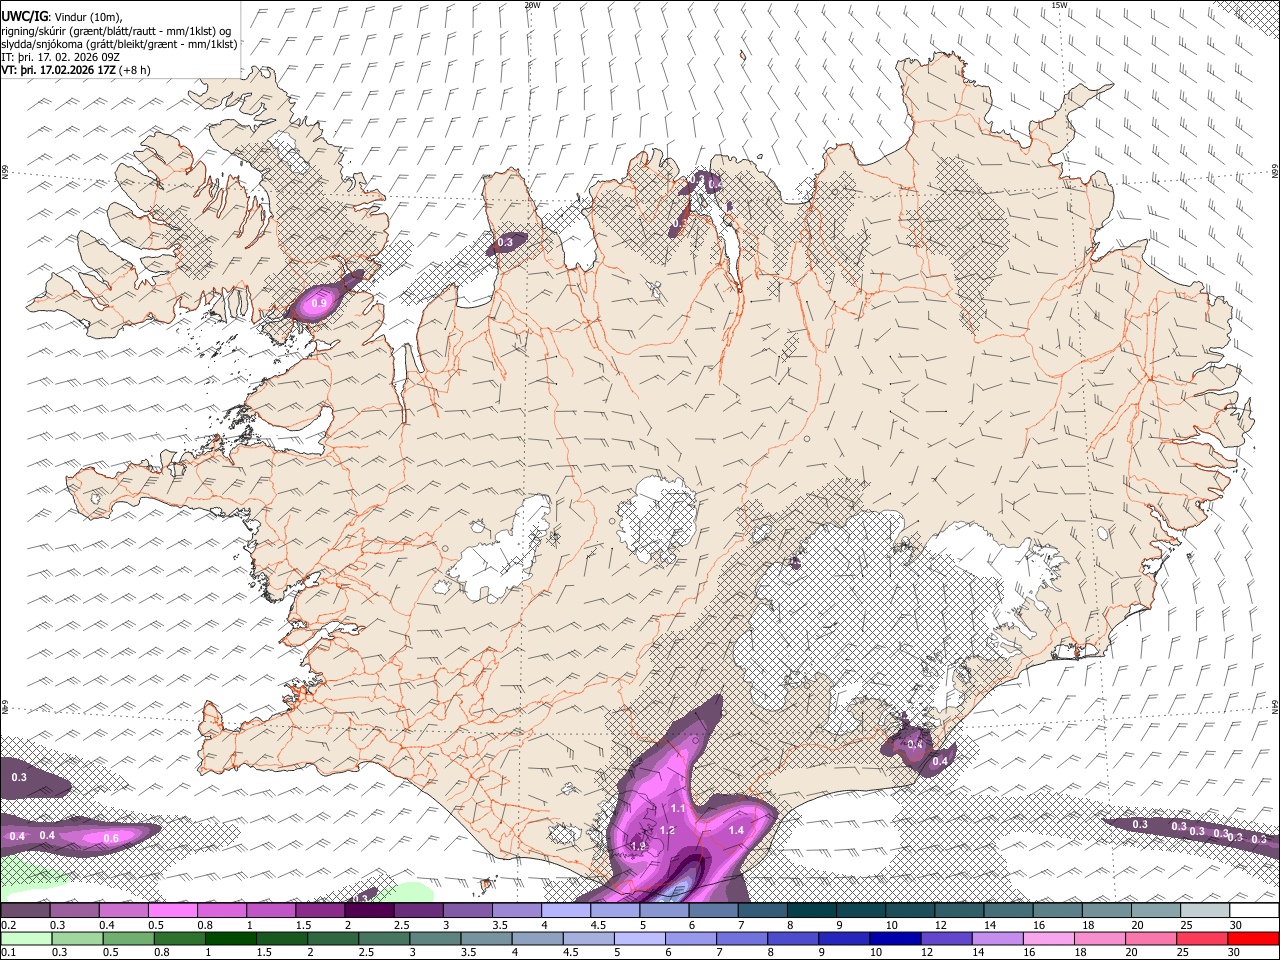Click the 1.2 precipitation value on south coast
This screenshot has width=1280, height=960.
point(668,830)
